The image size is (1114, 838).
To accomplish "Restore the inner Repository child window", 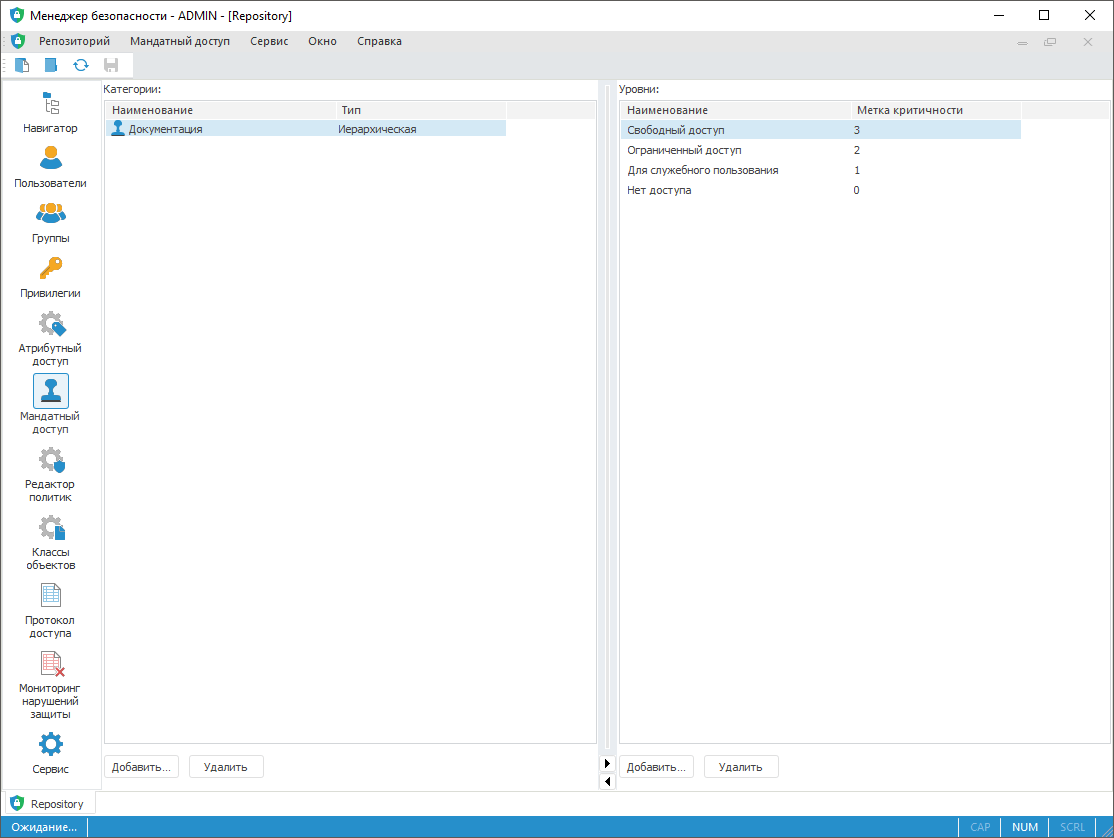I will click(x=1050, y=42).
